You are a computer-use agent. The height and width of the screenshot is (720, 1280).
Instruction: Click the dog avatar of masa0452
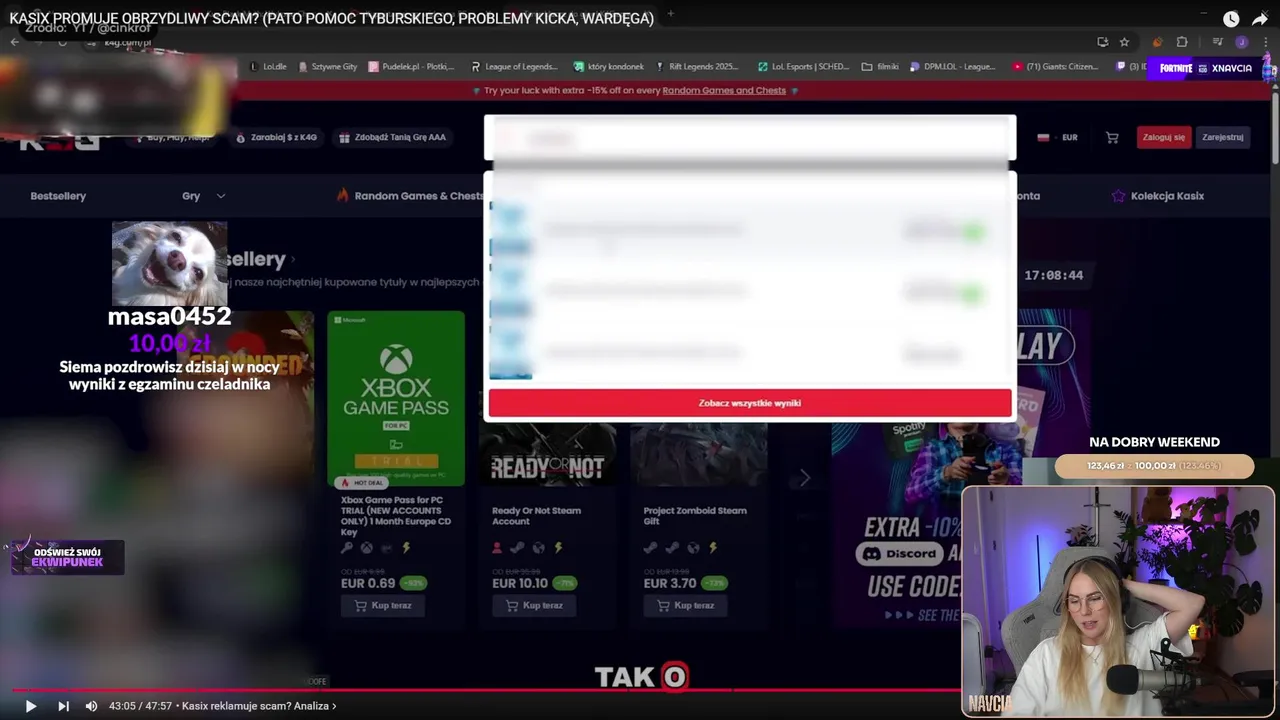pyautogui.click(x=169, y=263)
